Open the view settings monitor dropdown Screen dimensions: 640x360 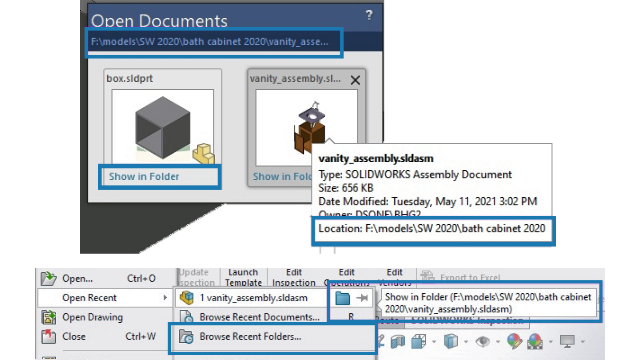tap(582, 342)
